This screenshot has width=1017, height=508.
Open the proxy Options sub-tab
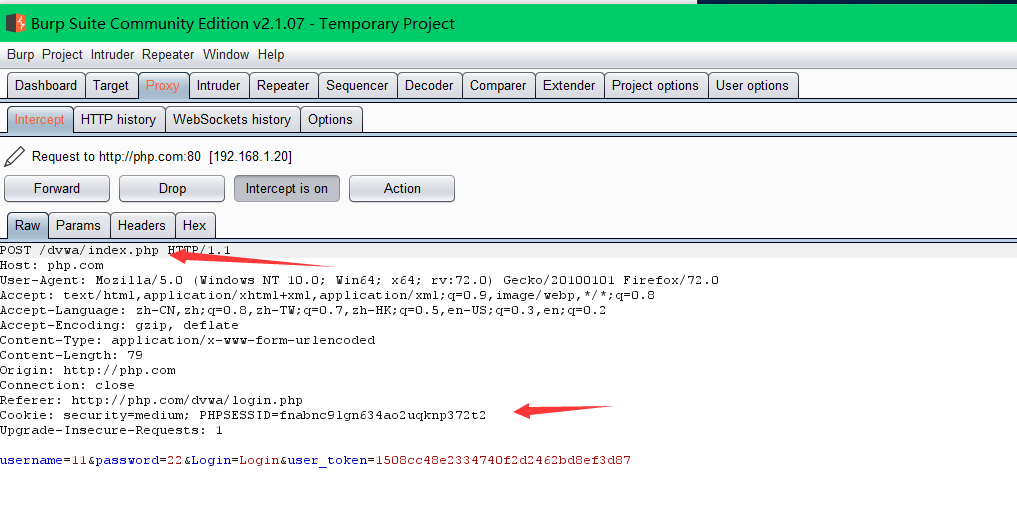pos(330,119)
